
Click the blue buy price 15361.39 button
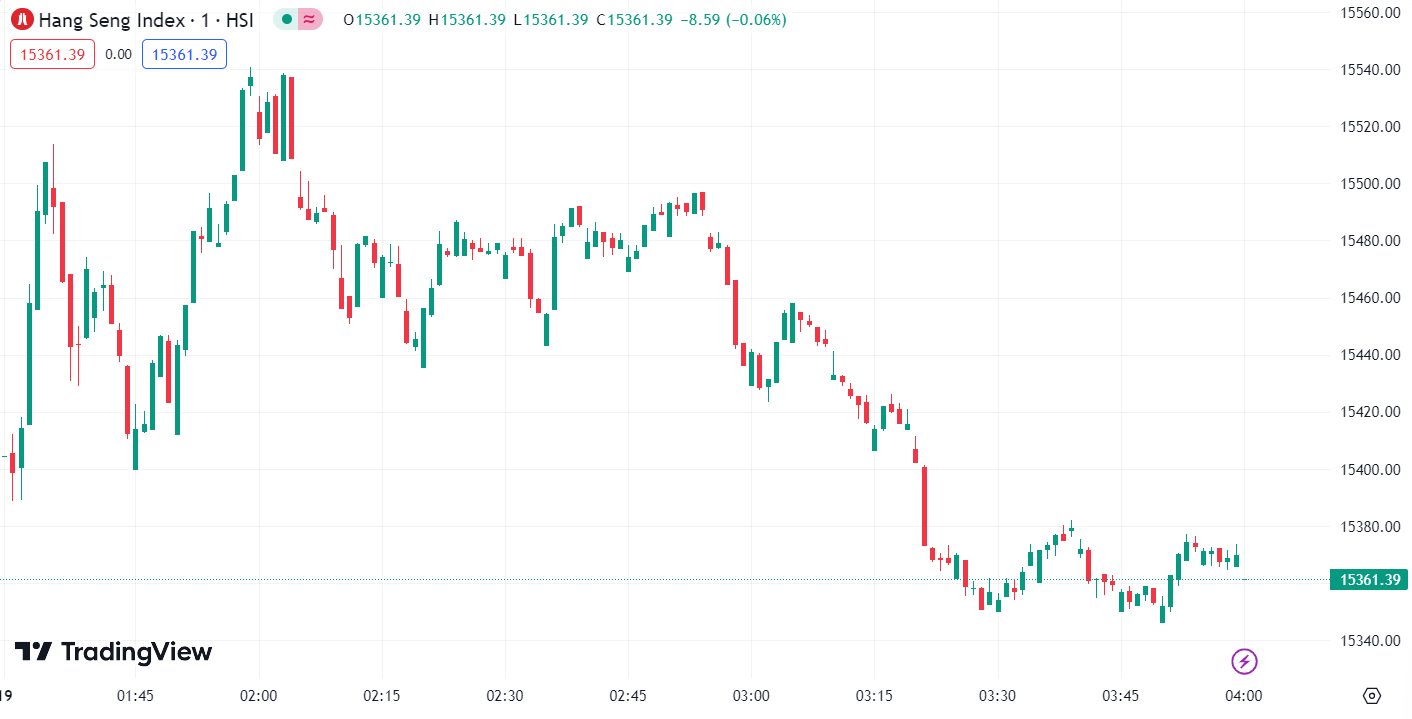click(184, 54)
